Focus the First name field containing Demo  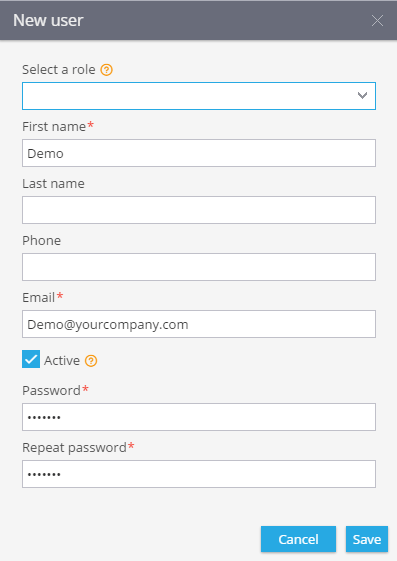(x=199, y=153)
